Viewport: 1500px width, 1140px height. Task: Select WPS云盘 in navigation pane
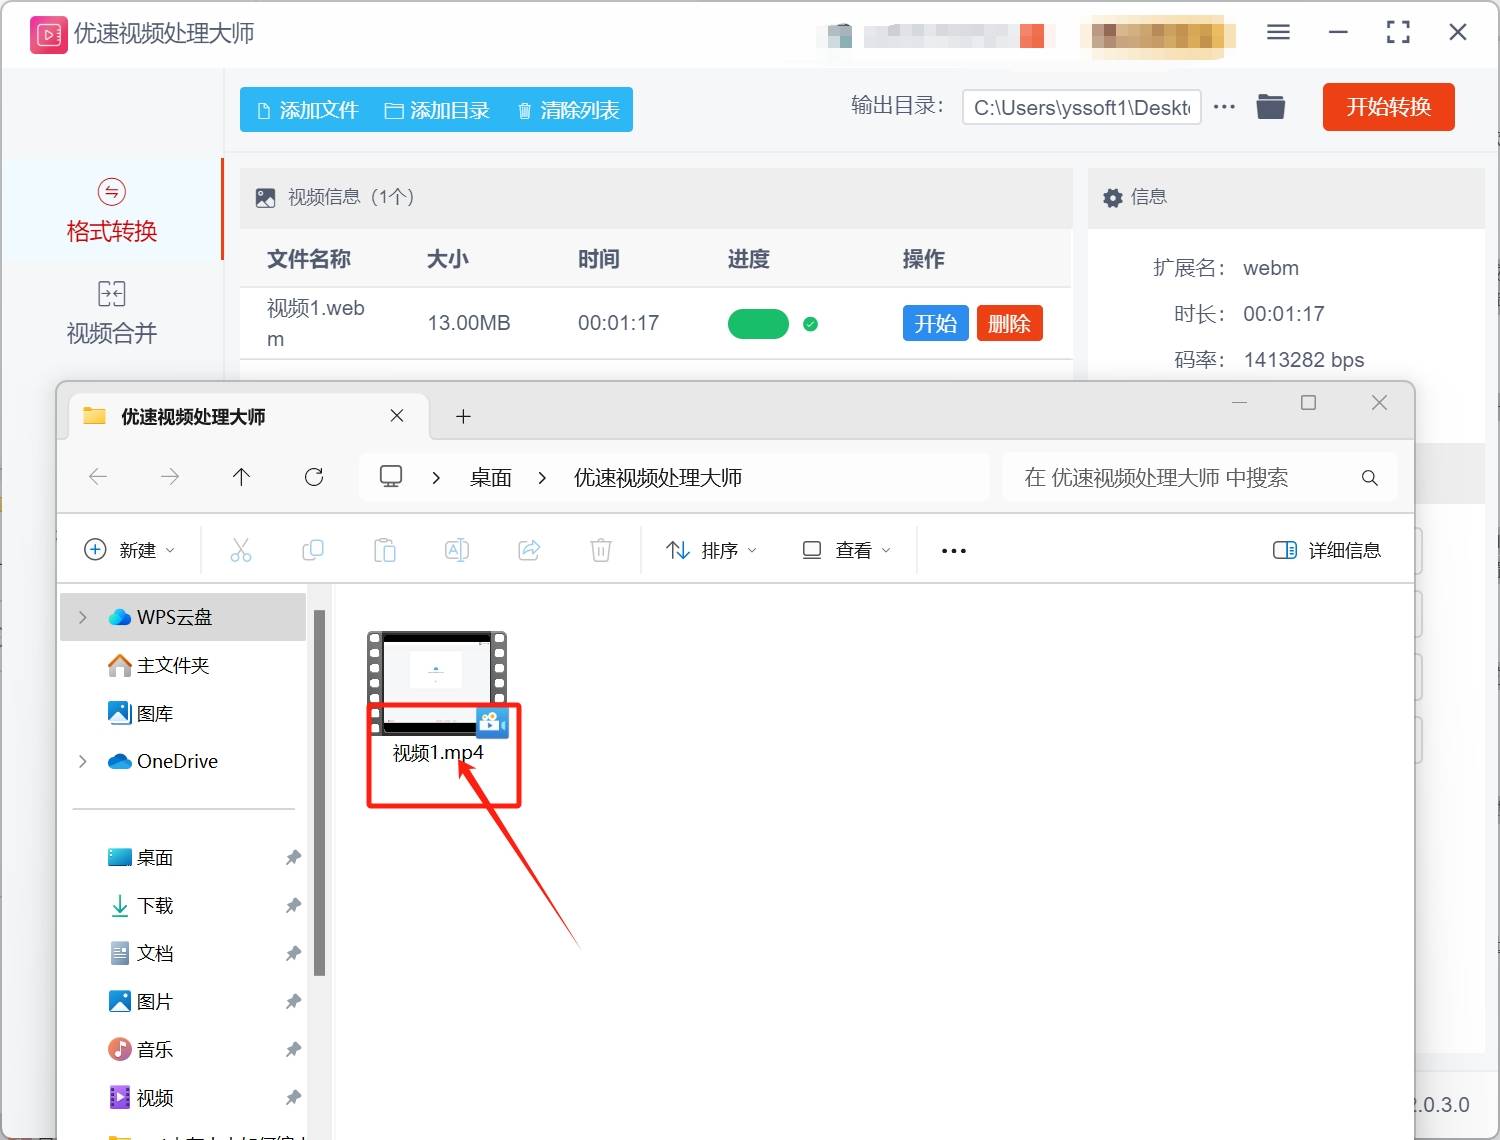[x=183, y=617]
